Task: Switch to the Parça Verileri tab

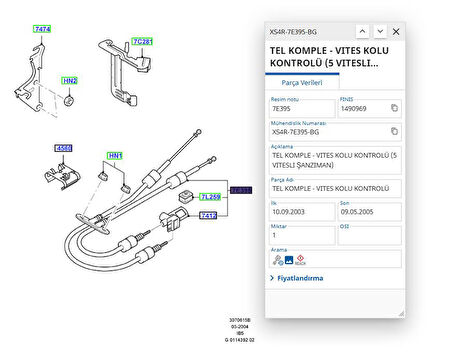Action: click(302, 83)
